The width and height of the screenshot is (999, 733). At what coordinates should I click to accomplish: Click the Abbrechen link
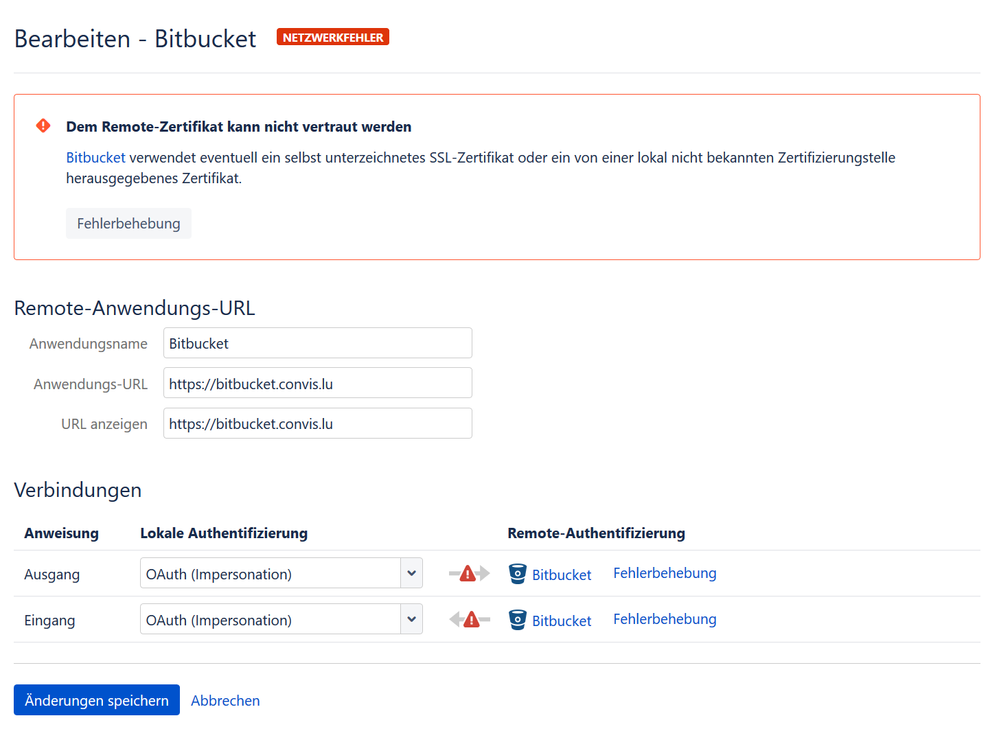[226, 700]
